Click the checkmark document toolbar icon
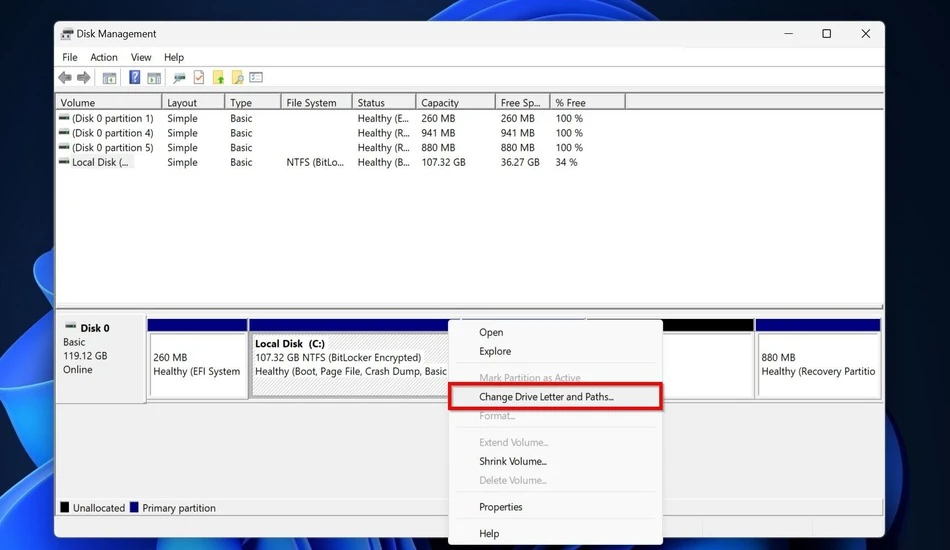The width and height of the screenshot is (950, 550). [x=199, y=78]
